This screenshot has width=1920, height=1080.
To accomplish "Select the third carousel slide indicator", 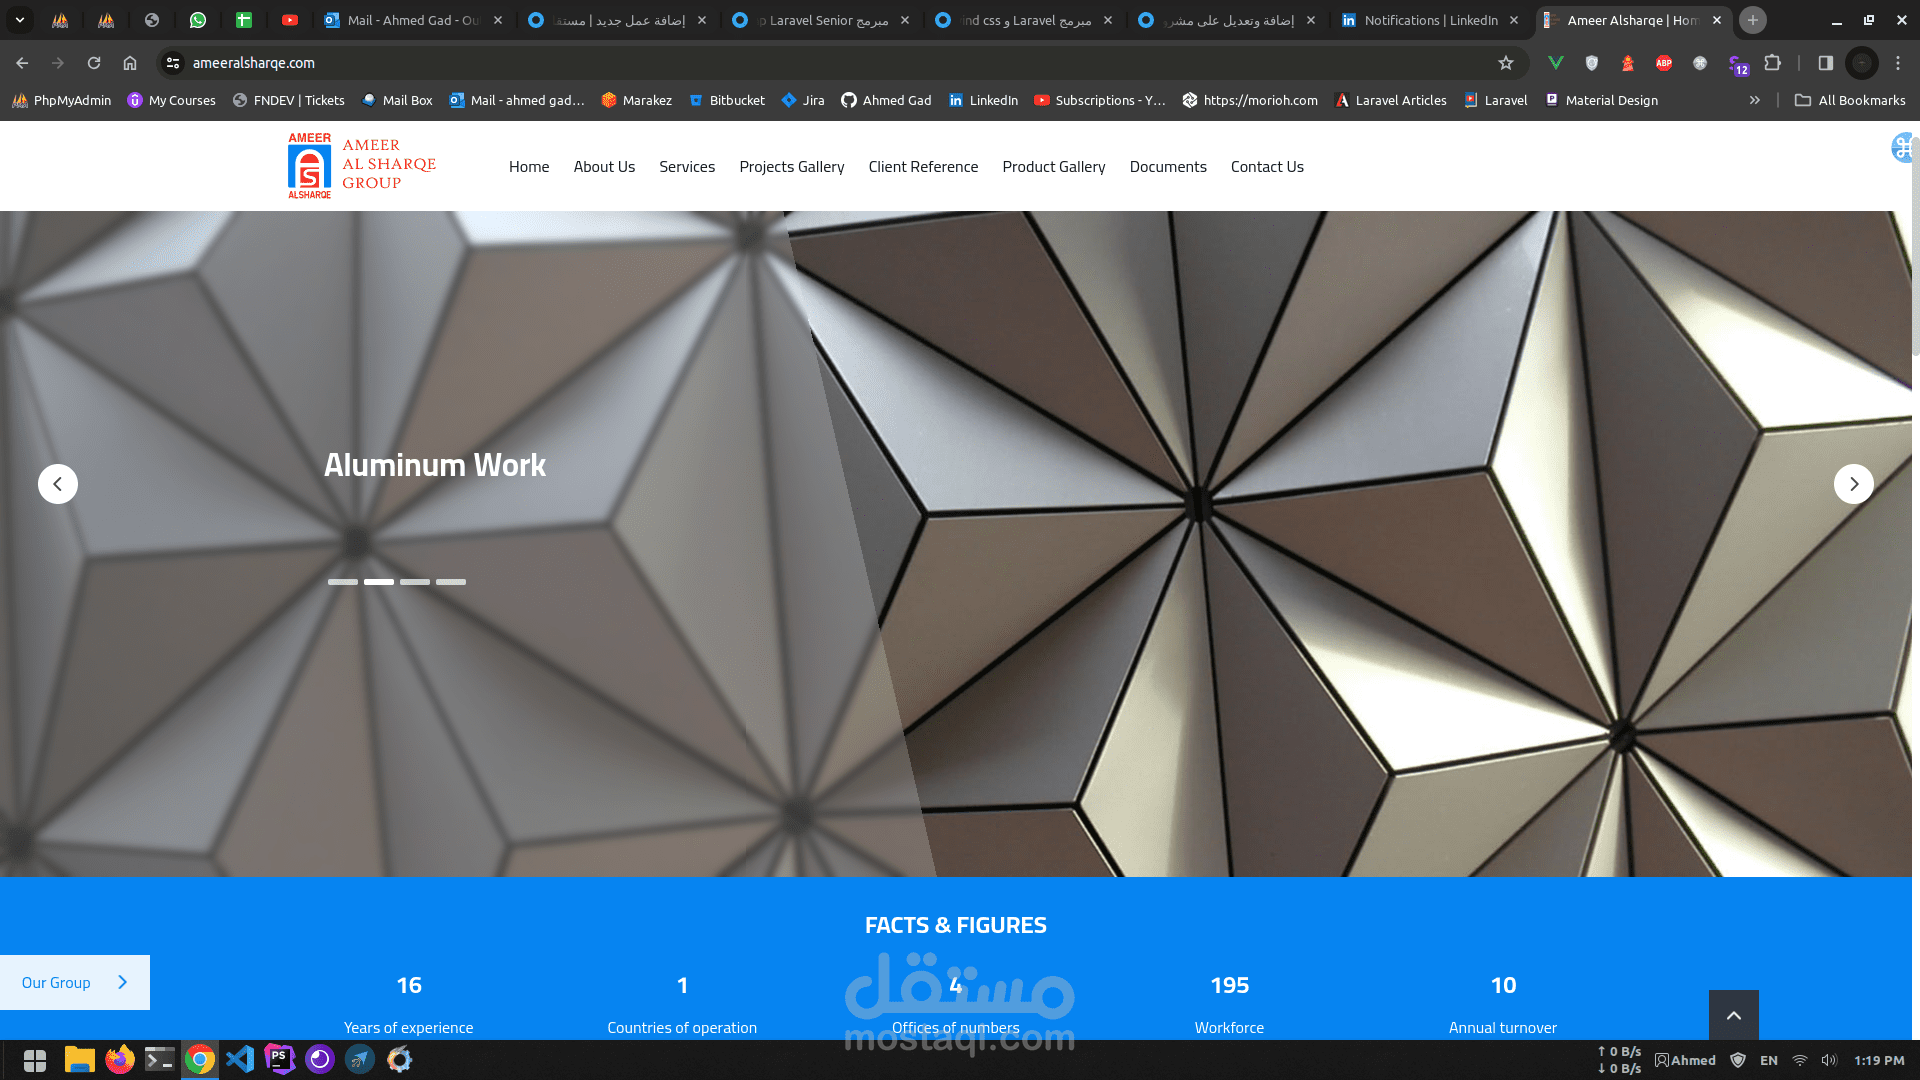I will pos(415,582).
